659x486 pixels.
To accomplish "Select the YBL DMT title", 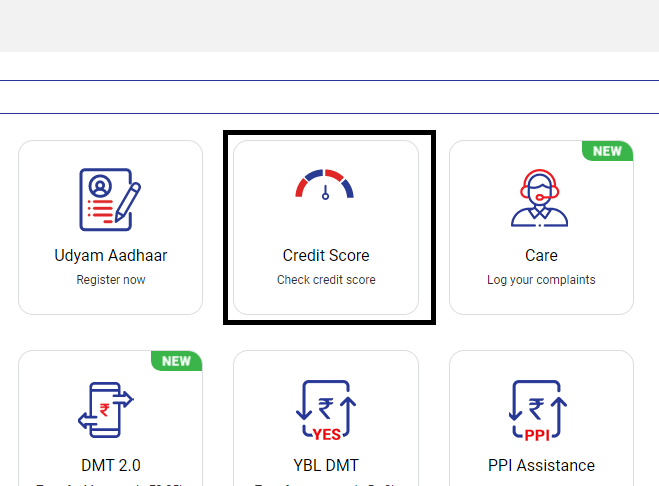I will 326,465.
